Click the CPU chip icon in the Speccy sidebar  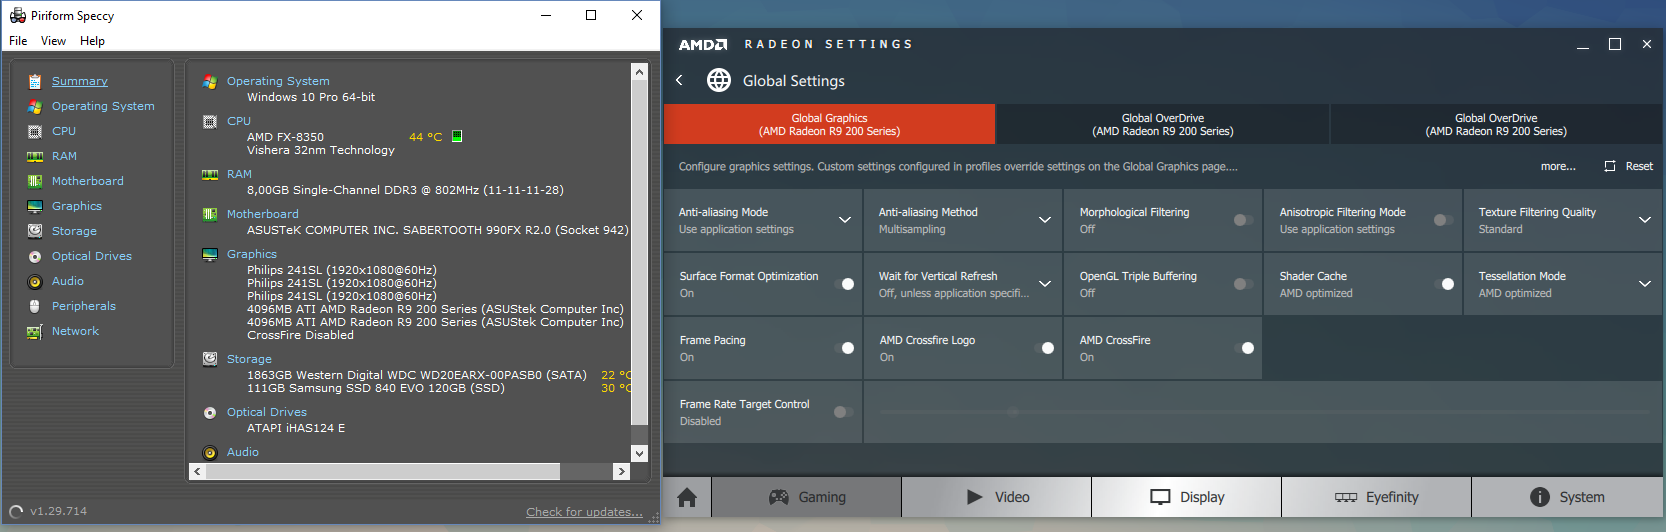(35, 131)
